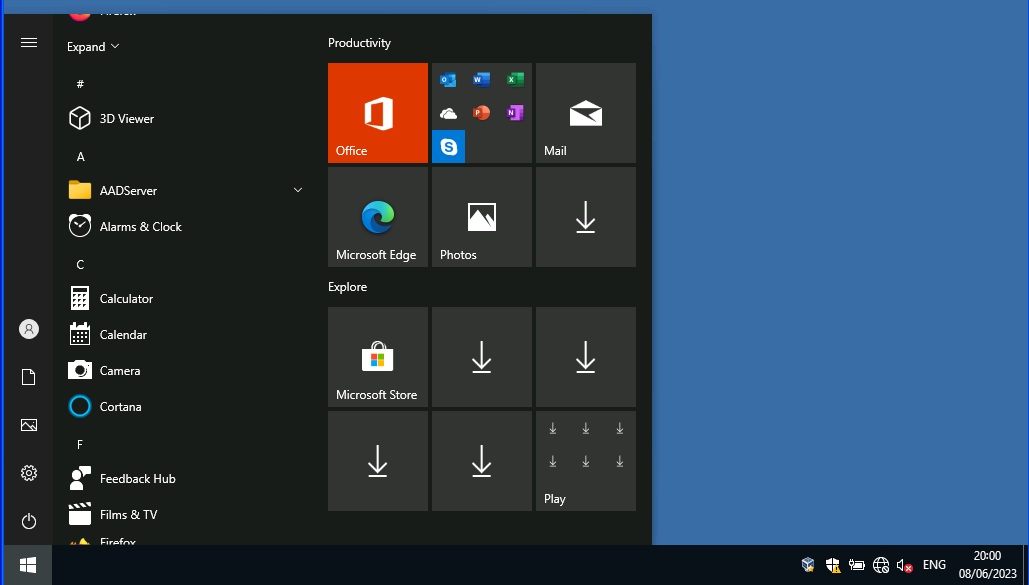Click the ENG language indicator in the taskbar

pyautogui.click(x=934, y=565)
